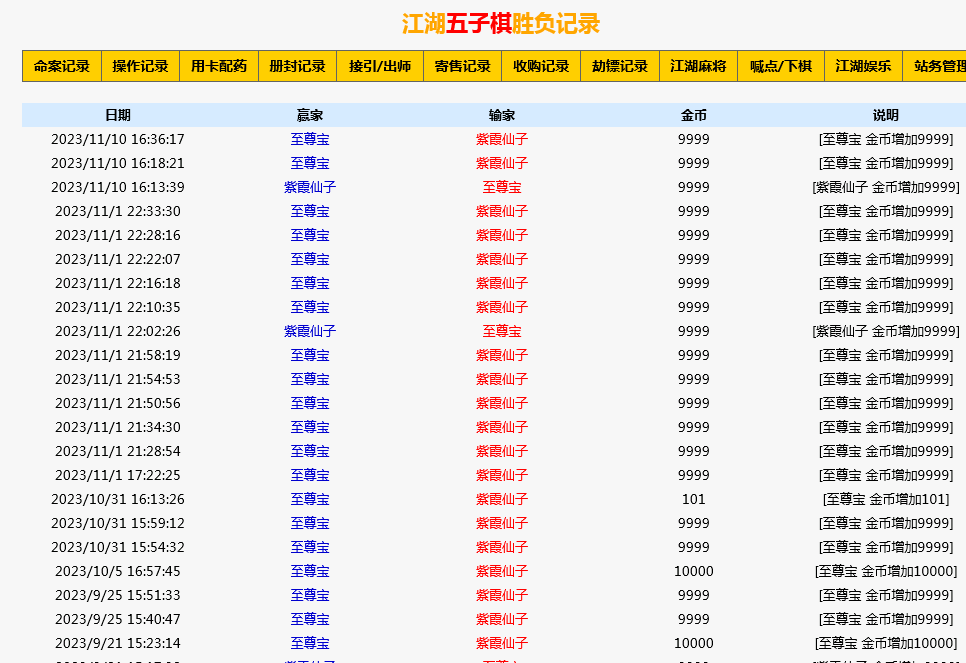Click winner 至尊宝 in 2023/9/25 15:40:47 row

(310, 619)
